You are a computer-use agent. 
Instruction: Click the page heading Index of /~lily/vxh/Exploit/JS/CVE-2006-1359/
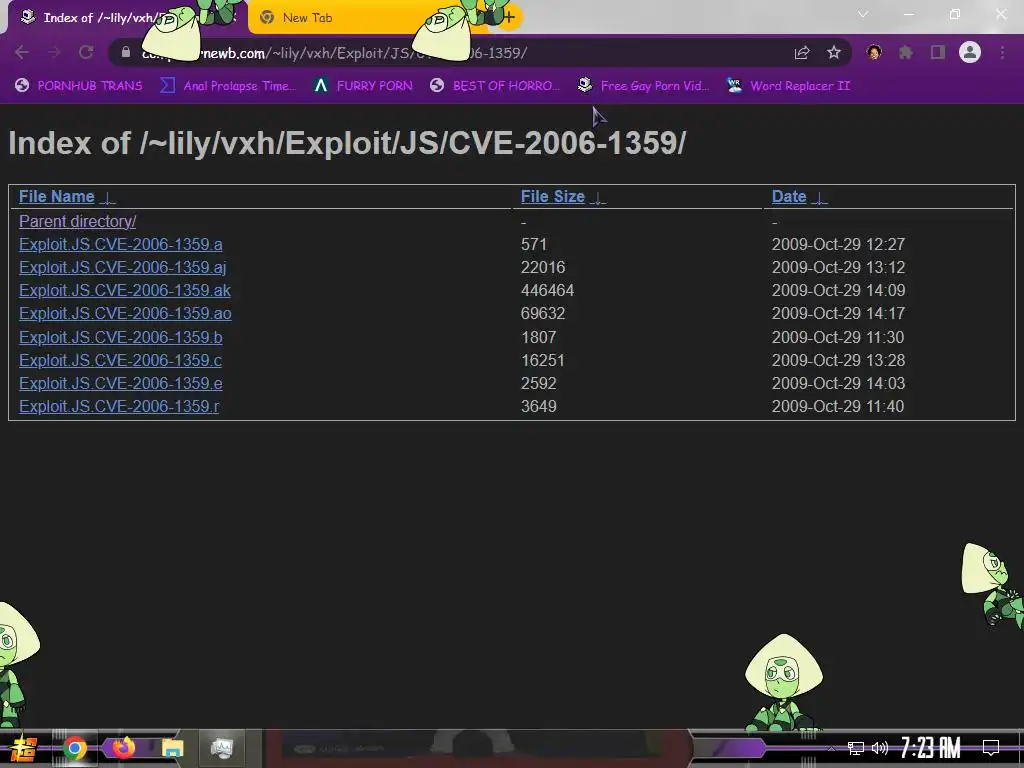click(x=347, y=143)
